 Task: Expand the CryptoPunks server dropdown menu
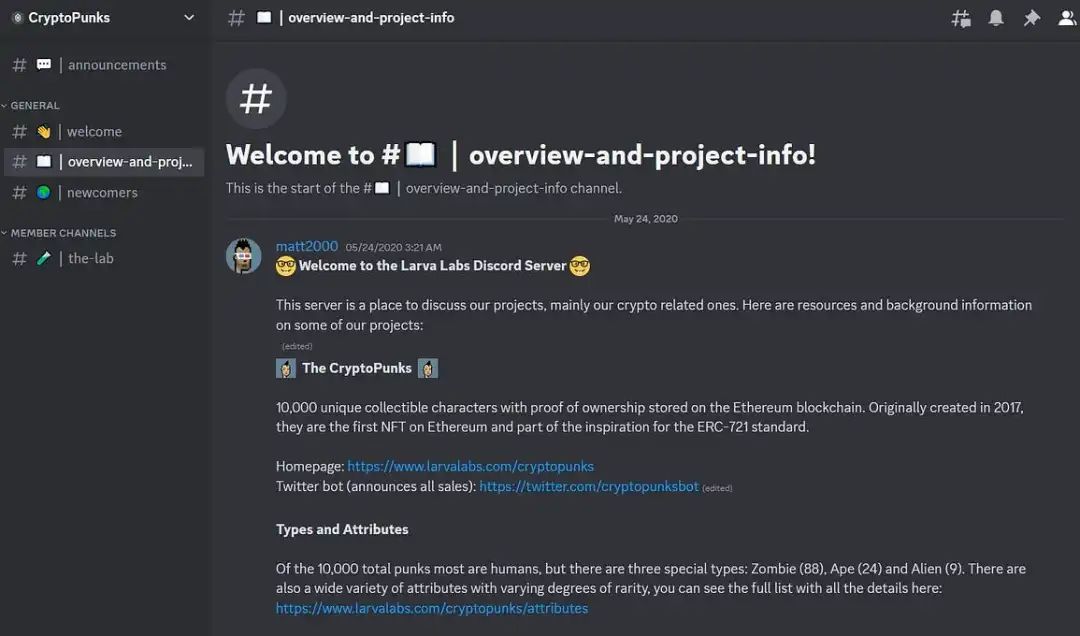pyautogui.click(x=190, y=18)
